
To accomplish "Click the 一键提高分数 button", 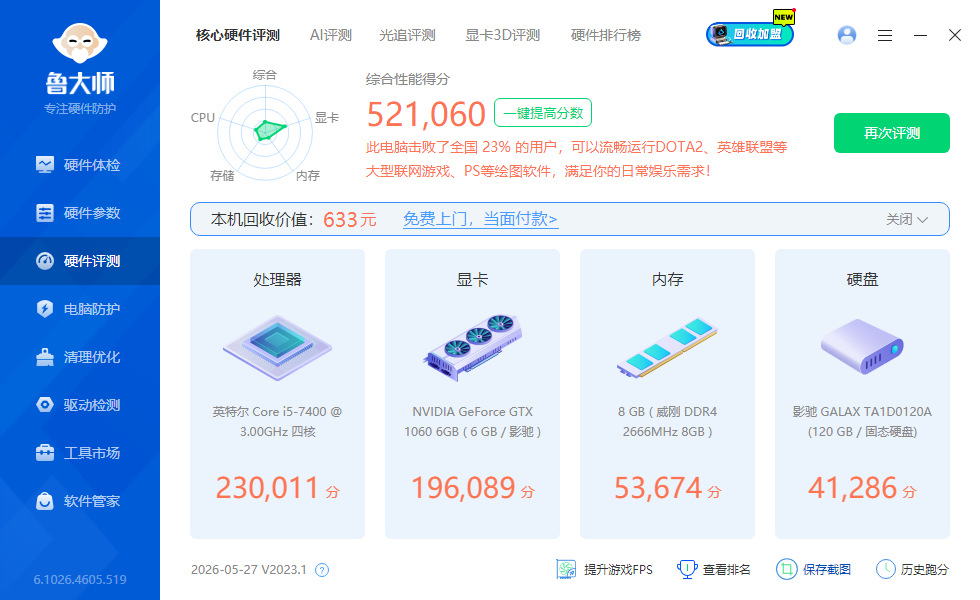I will click(543, 113).
